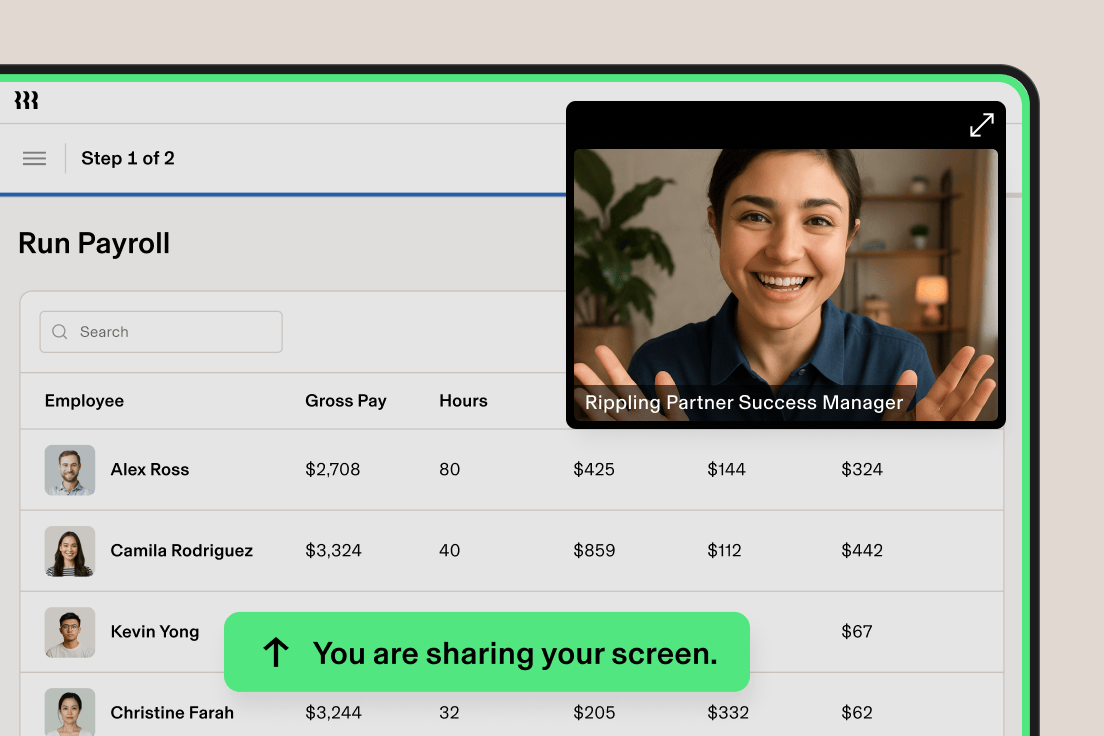Click the Rippling logo icon
Viewport: 1104px width, 736px height.
coord(26,100)
